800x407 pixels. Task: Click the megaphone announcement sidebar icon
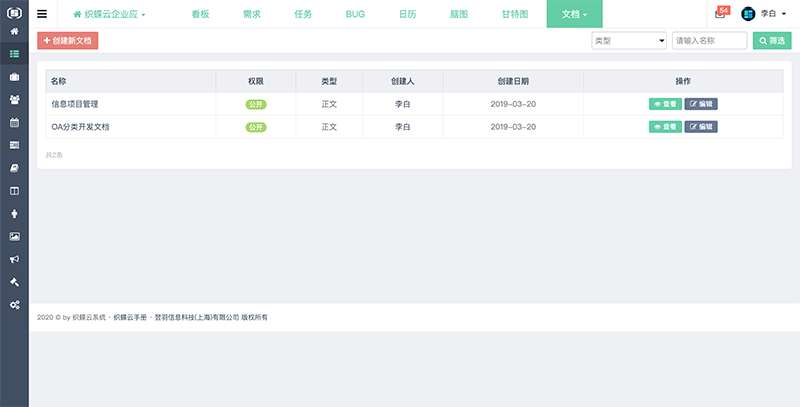click(x=14, y=258)
